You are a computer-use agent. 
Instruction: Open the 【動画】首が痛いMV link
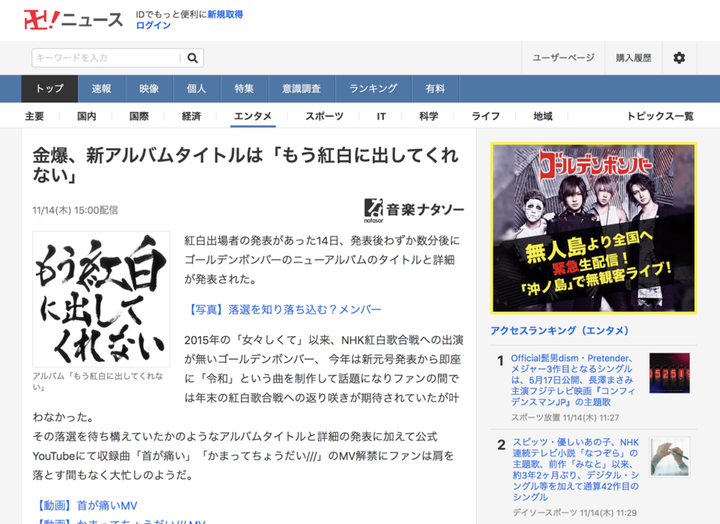pyautogui.click(x=85, y=506)
